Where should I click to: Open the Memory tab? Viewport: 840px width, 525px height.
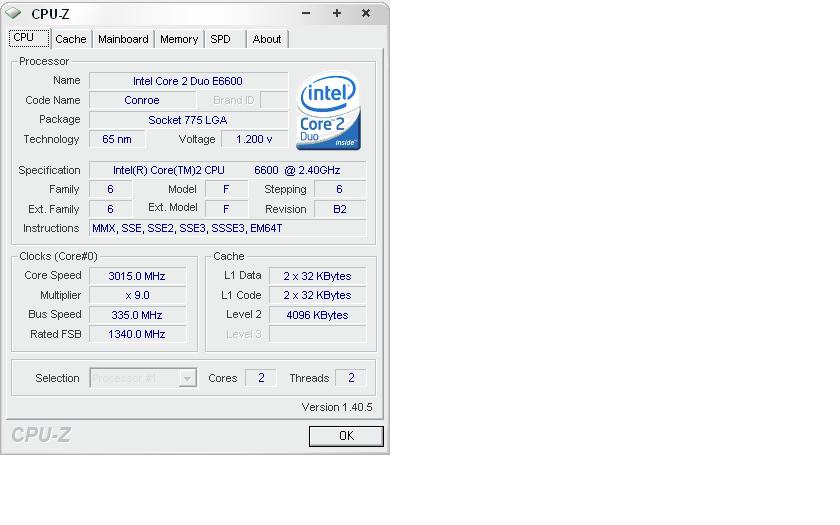[x=179, y=39]
